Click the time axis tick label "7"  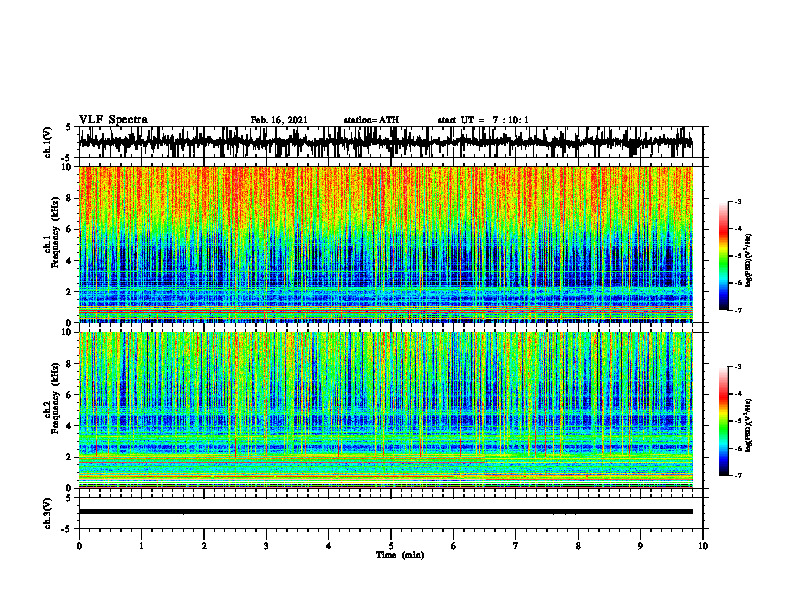coord(516,546)
